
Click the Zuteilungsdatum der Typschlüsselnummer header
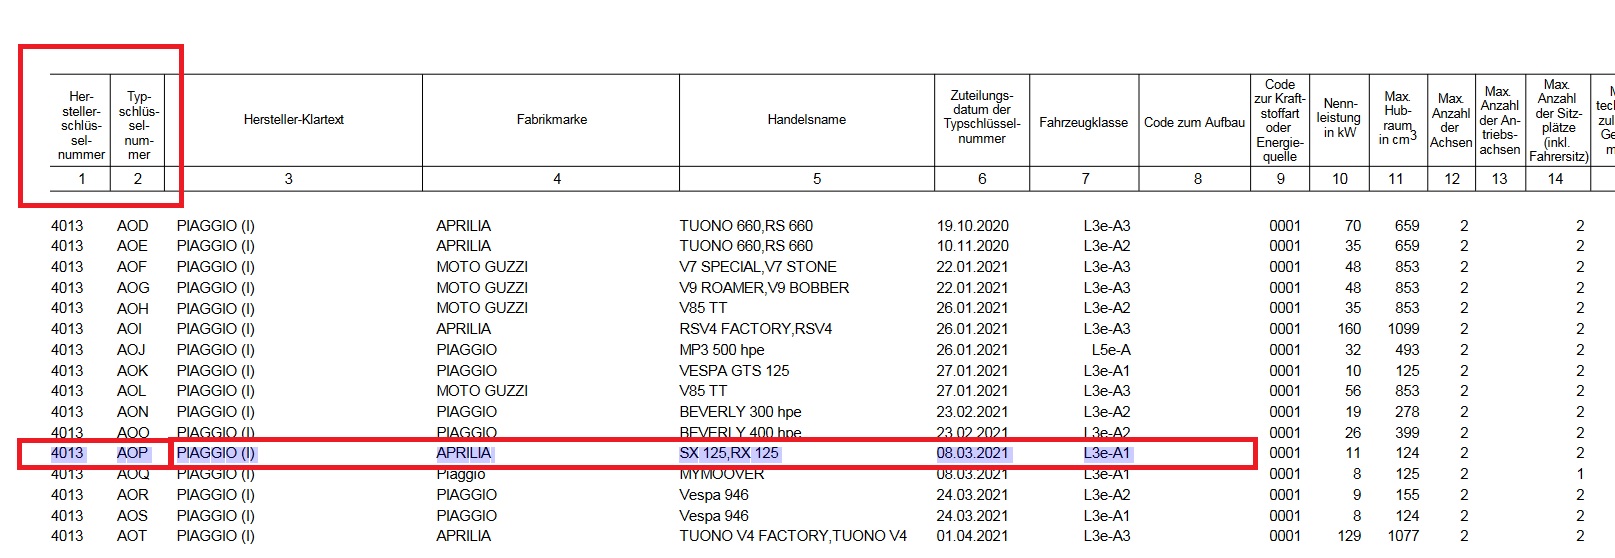click(982, 117)
